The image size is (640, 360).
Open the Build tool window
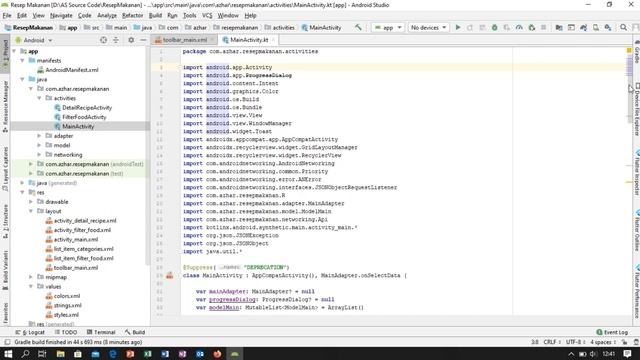click(x=135, y=332)
